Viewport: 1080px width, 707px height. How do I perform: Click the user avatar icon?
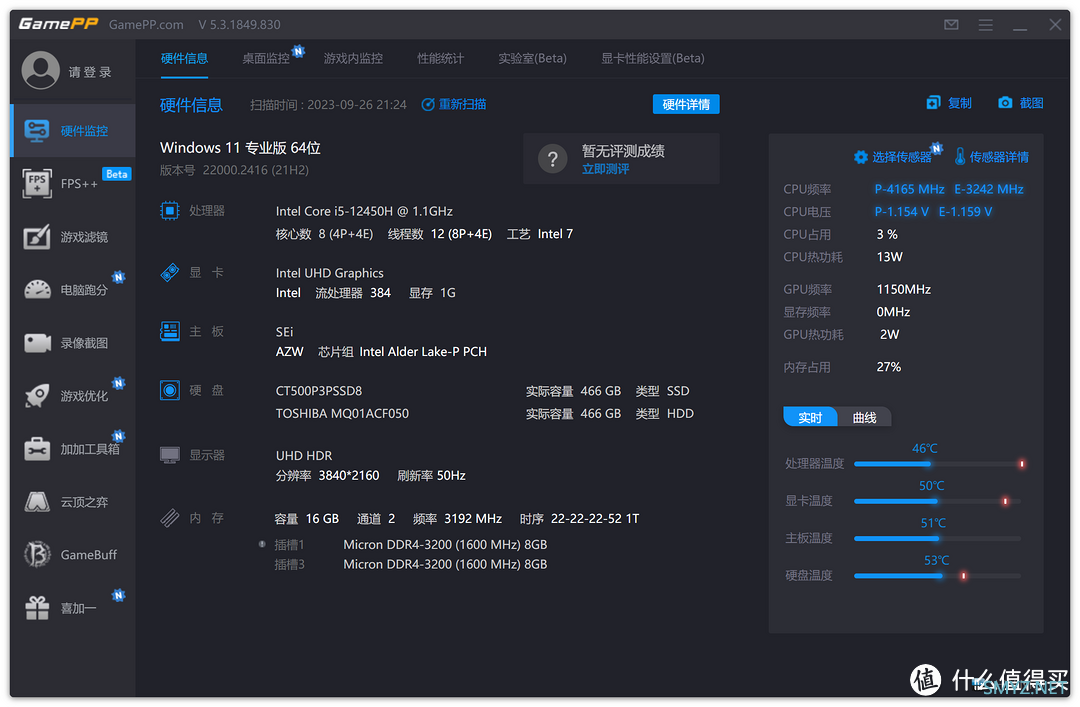coord(41,70)
